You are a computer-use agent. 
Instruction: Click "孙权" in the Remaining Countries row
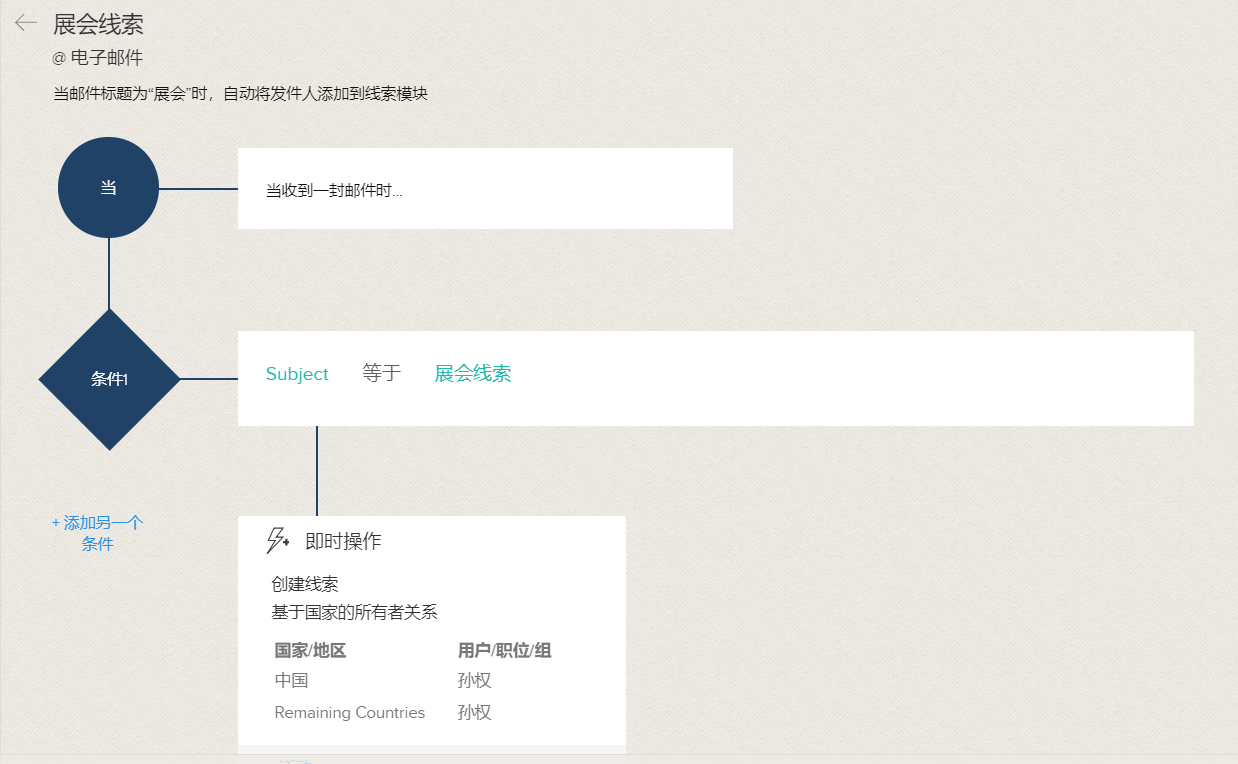pos(474,713)
